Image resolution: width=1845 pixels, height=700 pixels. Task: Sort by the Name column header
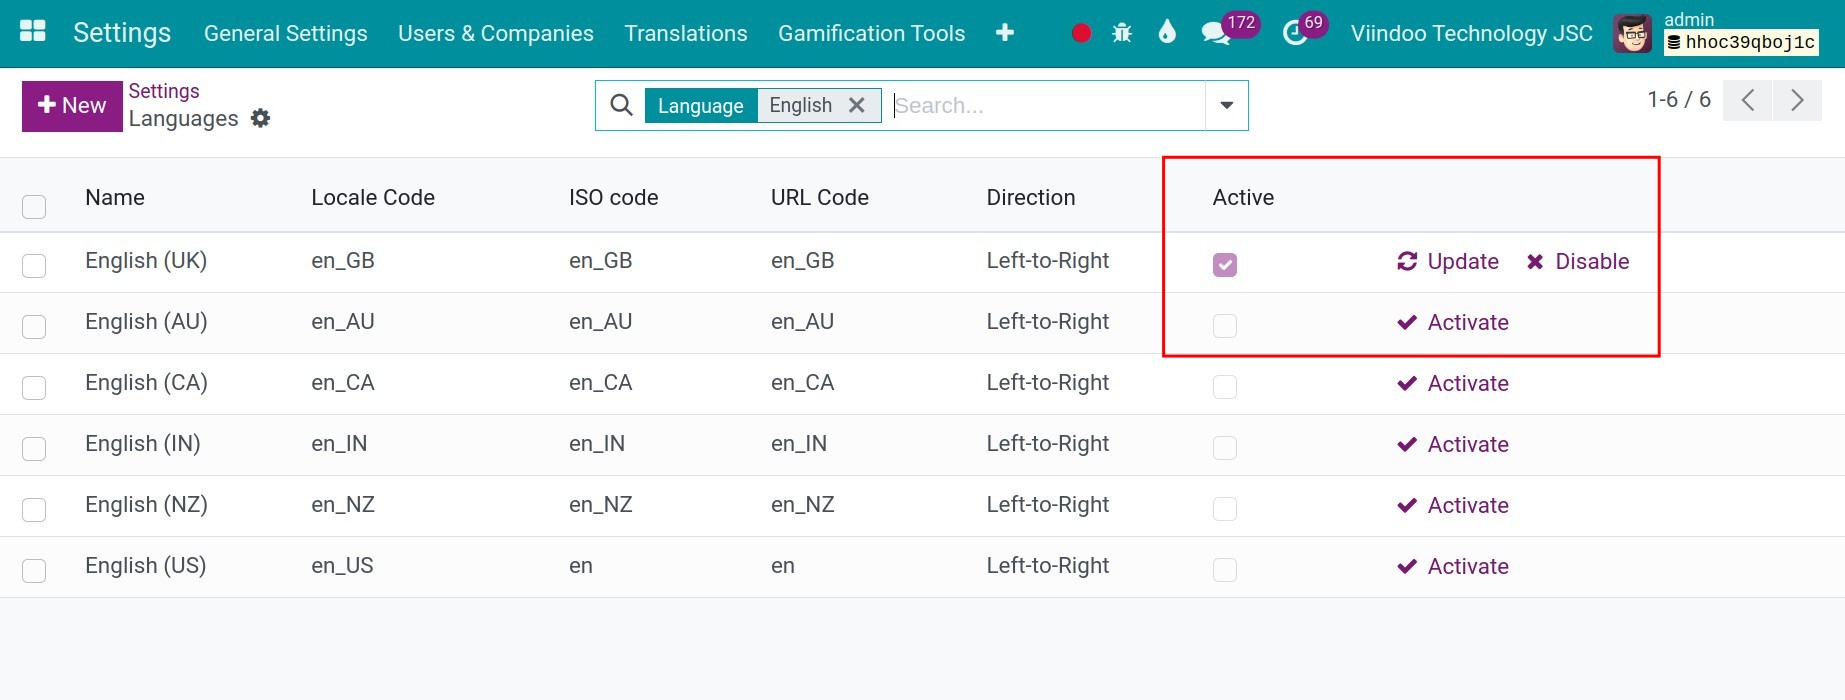coord(115,197)
